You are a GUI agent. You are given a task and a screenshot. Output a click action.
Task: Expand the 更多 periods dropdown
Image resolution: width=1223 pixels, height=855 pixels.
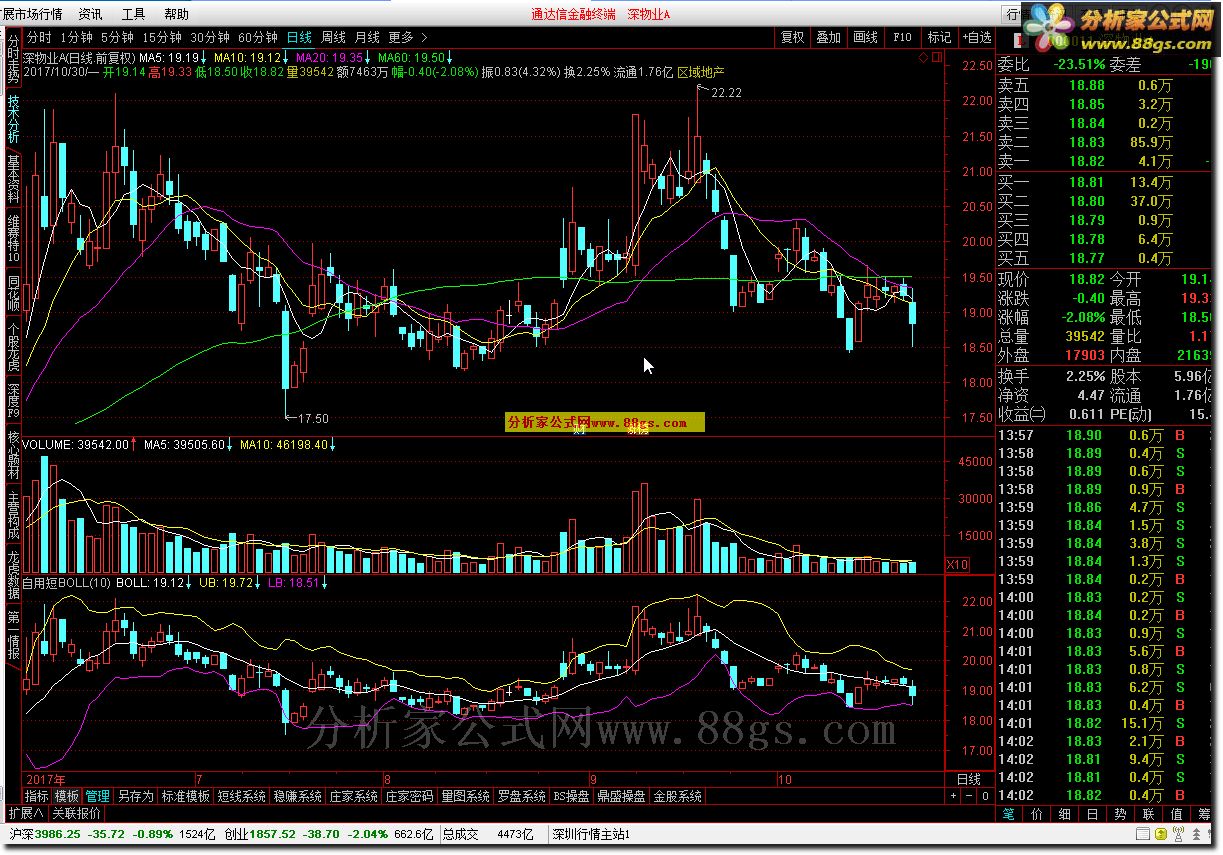406,37
